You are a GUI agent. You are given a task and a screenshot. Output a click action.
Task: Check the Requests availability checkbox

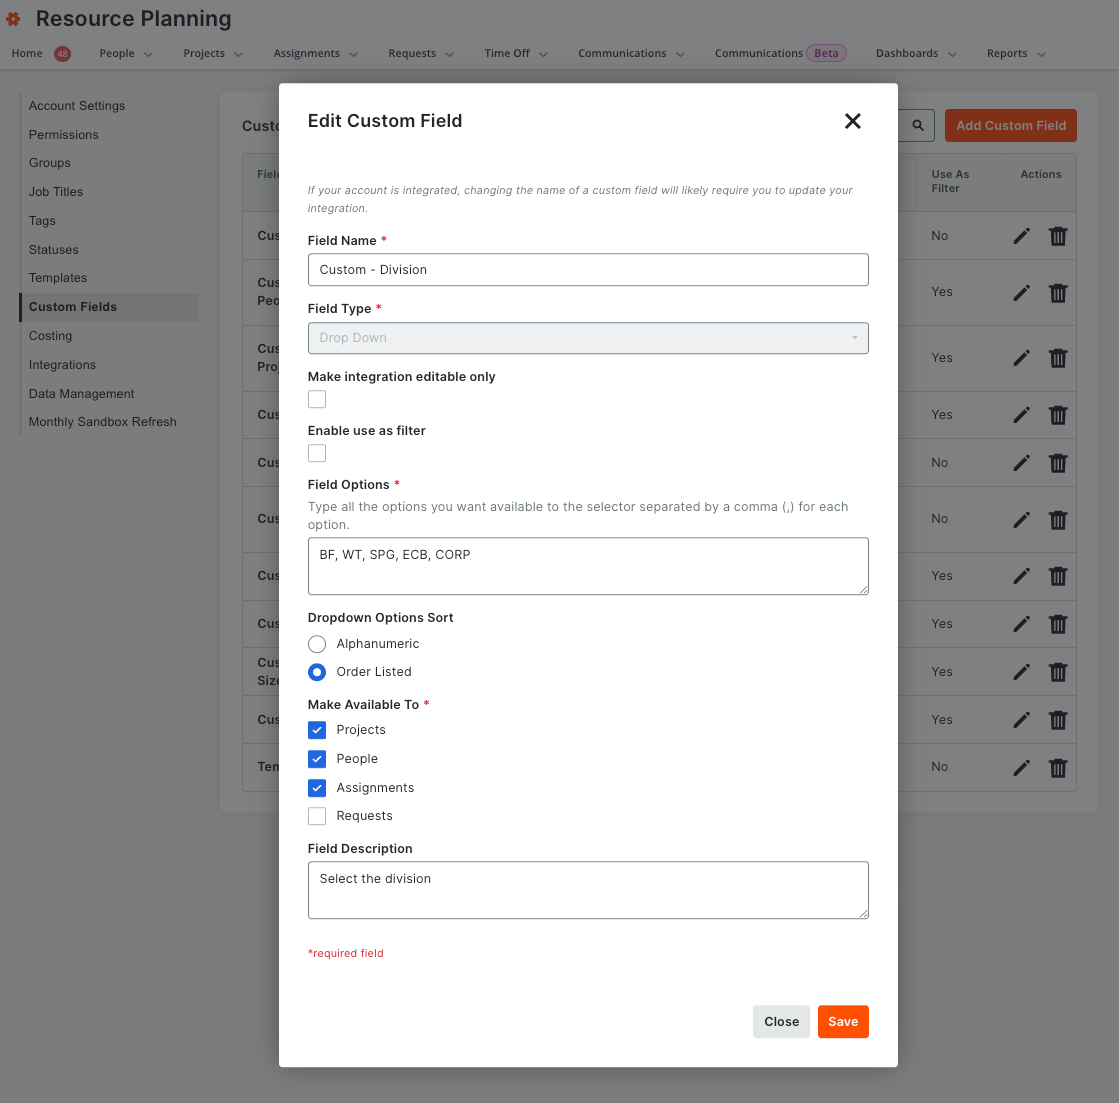click(317, 815)
